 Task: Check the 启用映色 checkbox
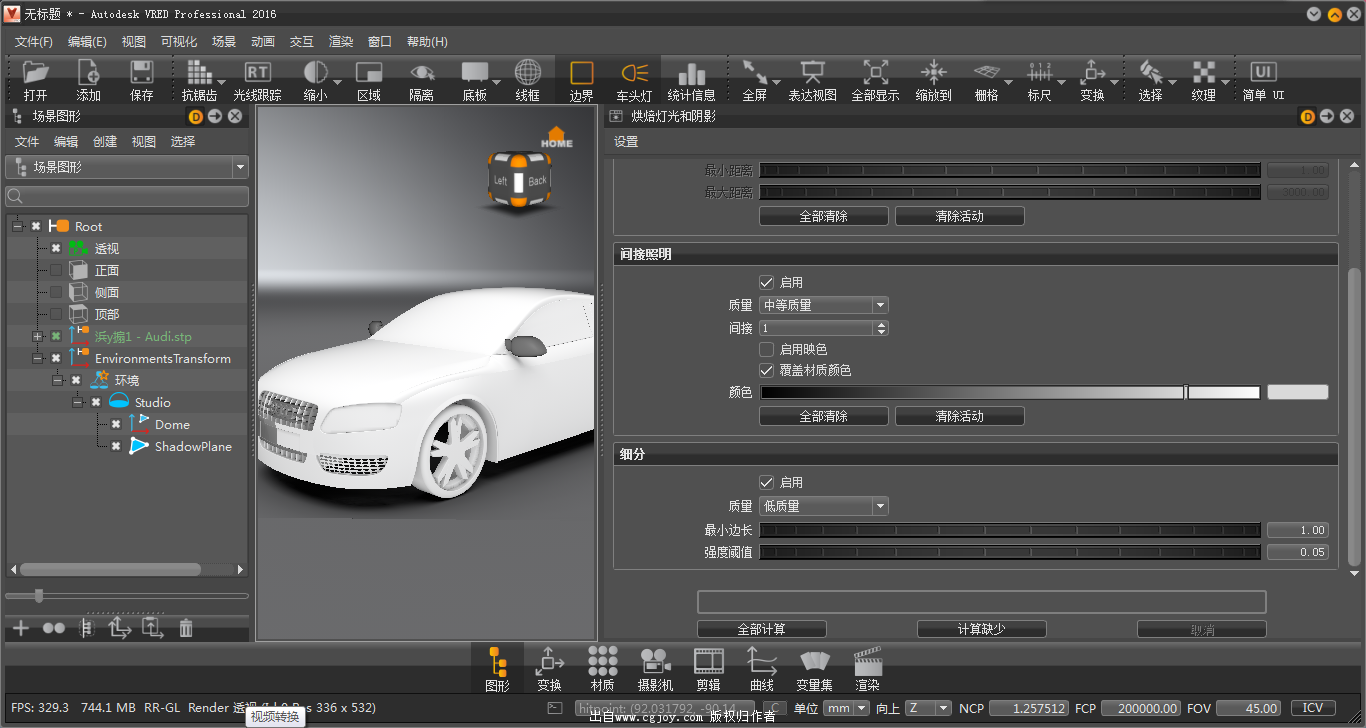coord(766,349)
